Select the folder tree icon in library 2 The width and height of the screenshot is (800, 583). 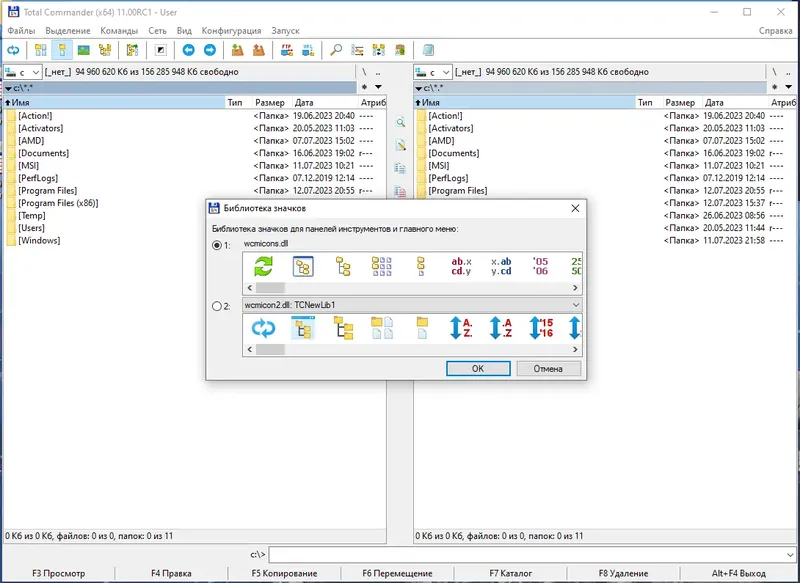pyautogui.click(x=343, y=328)
